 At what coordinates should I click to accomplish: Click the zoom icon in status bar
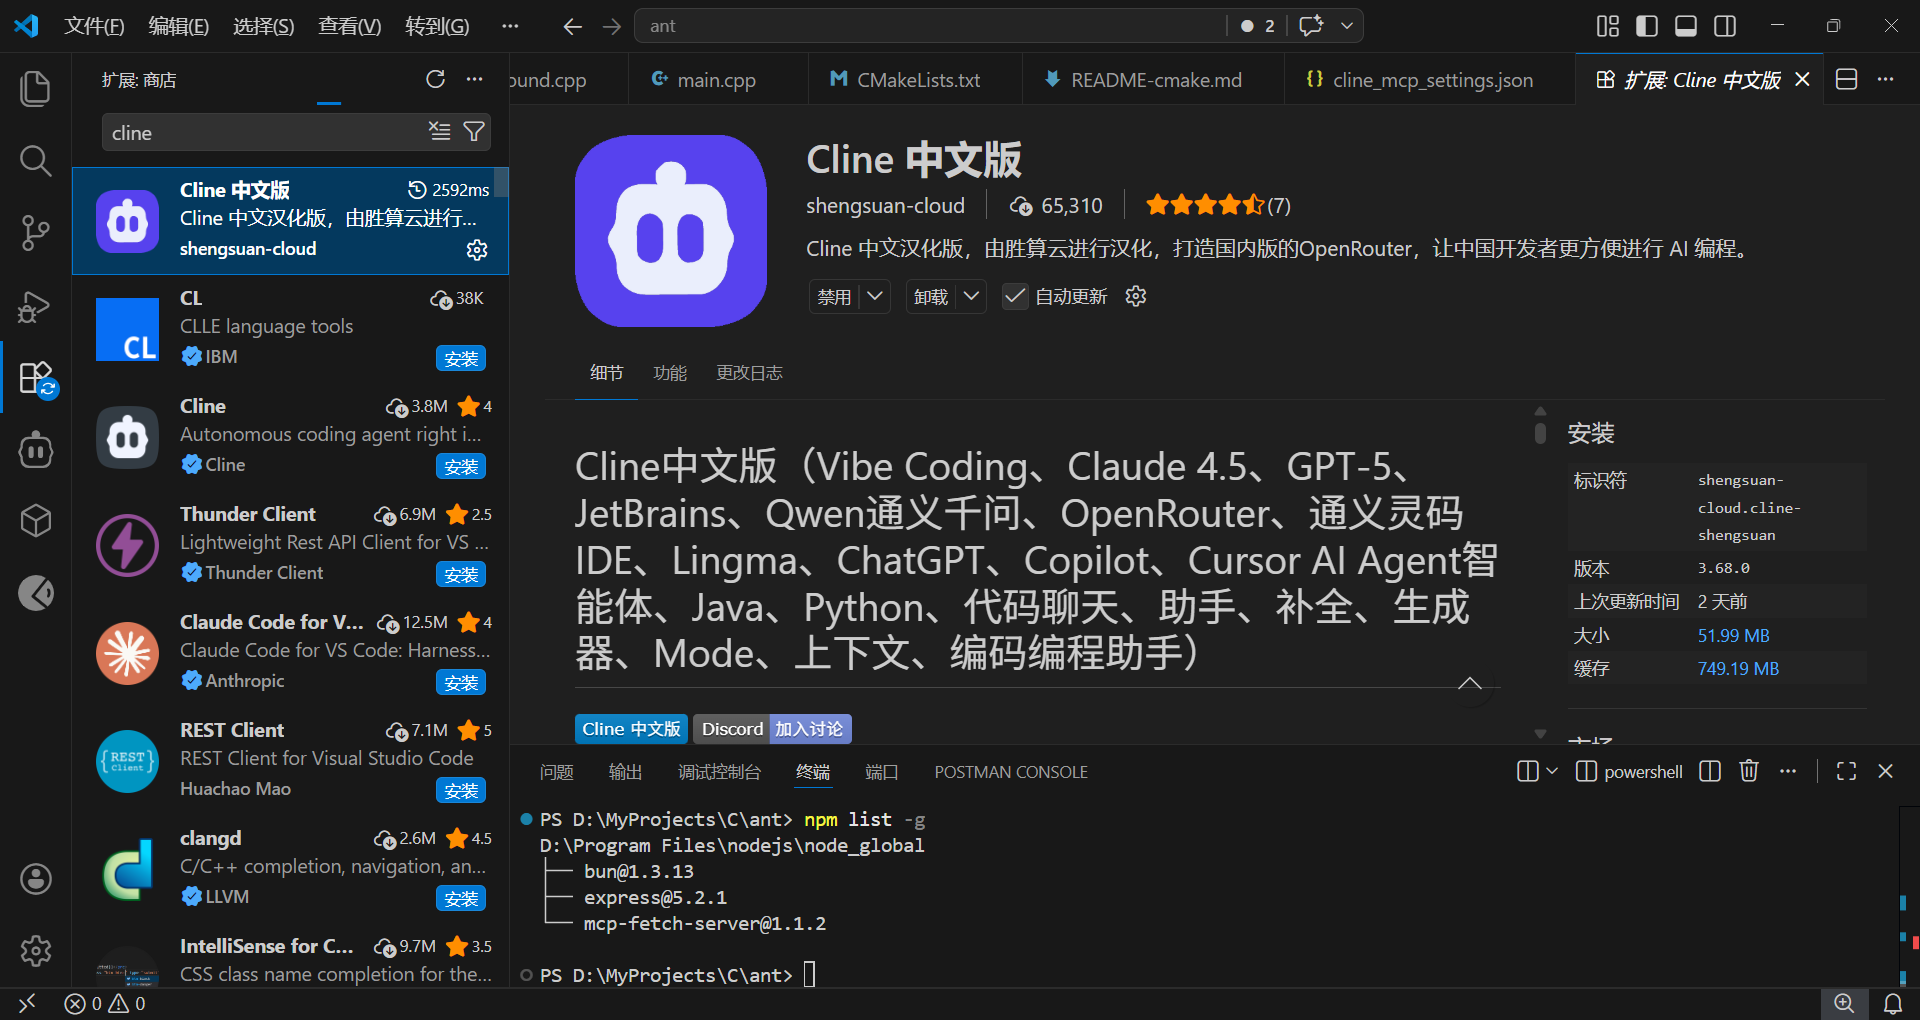(x=1844, y=1003)
